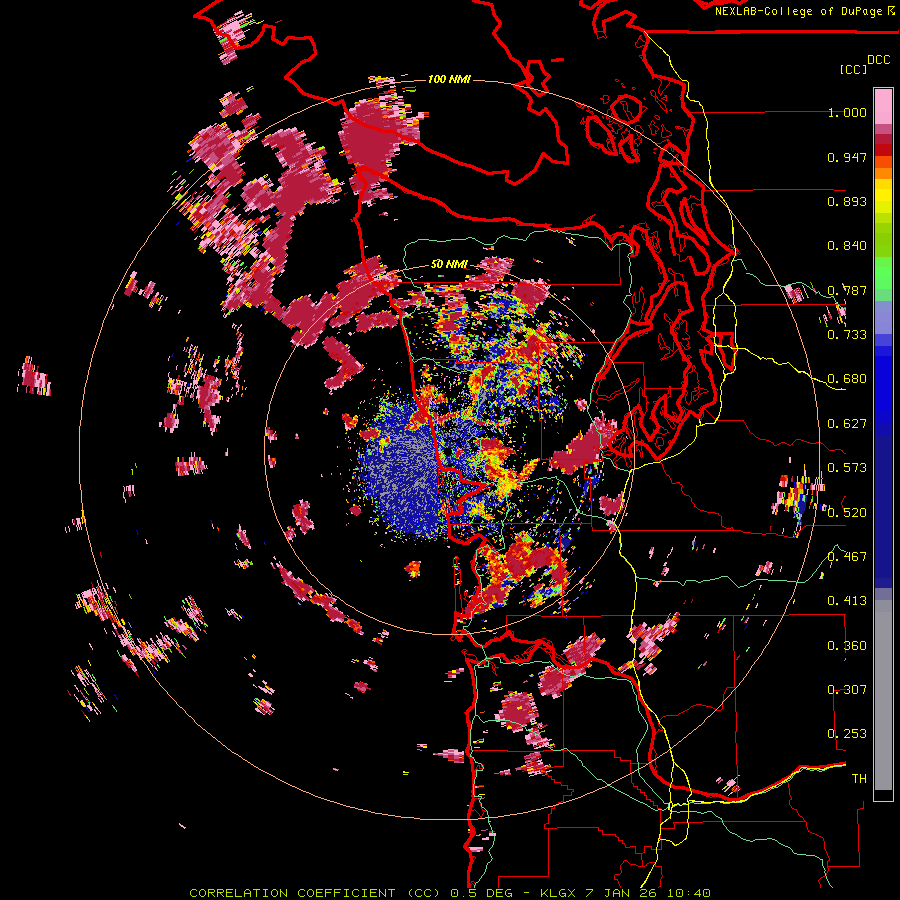Click the 50 NMI range ring label

pos(449,265)
